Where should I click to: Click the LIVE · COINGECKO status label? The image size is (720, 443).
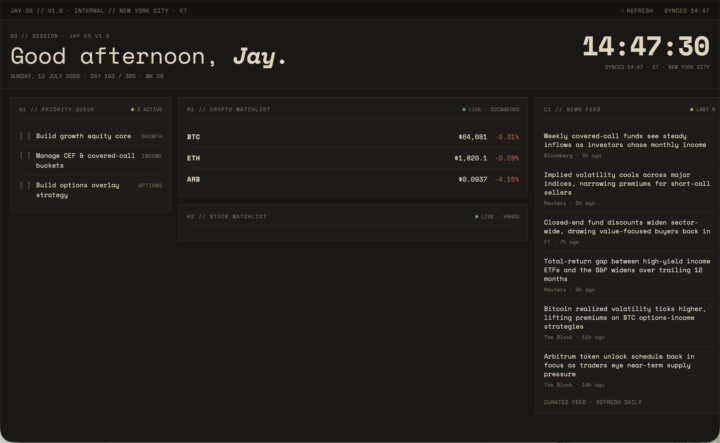490,110
